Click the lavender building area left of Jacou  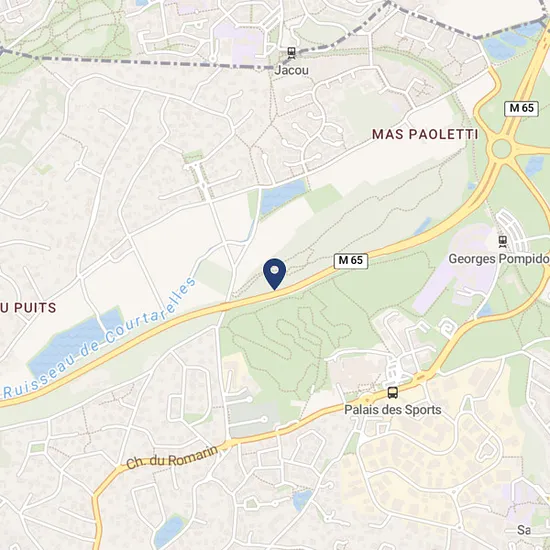pos(239,44)
